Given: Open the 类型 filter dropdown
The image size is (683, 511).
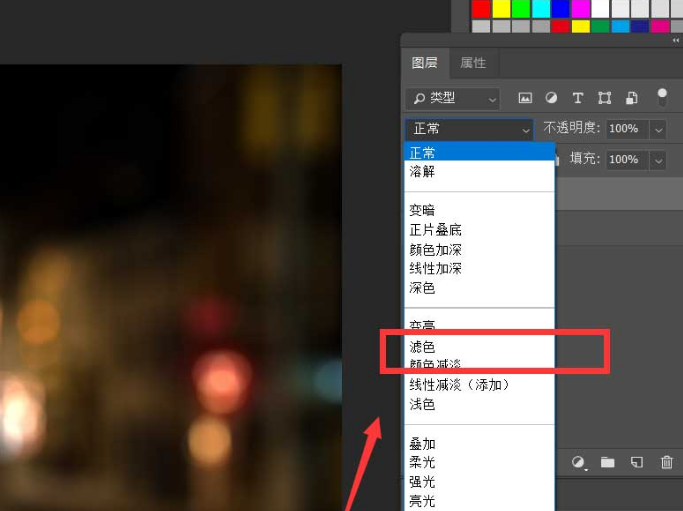Looking at the screenshot, I should tap(453, 98).
